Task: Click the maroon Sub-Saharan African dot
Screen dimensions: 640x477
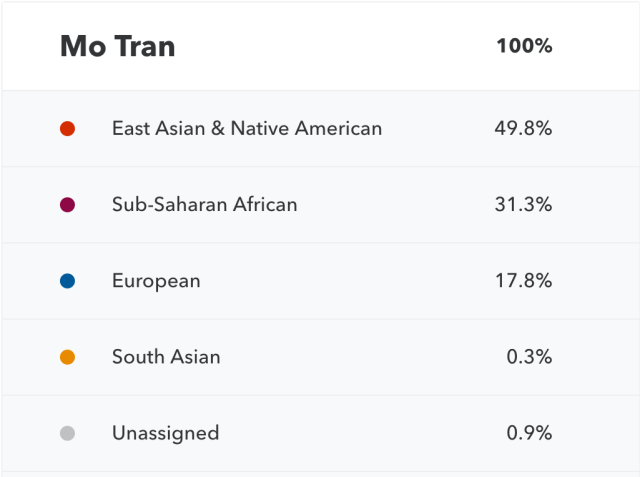Action: coord(67,205)
